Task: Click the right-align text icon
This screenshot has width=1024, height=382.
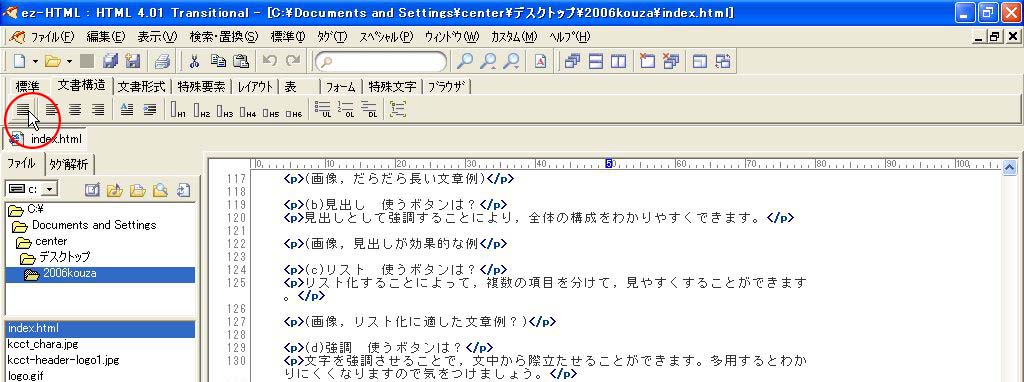Action: point(98,110)
